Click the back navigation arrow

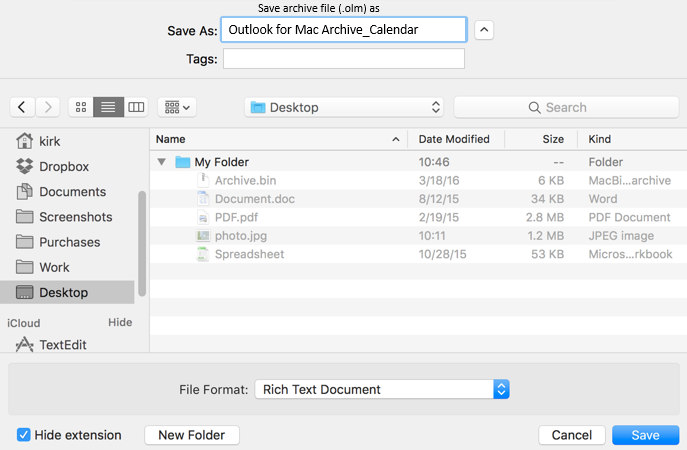click(x=22, y=107)
